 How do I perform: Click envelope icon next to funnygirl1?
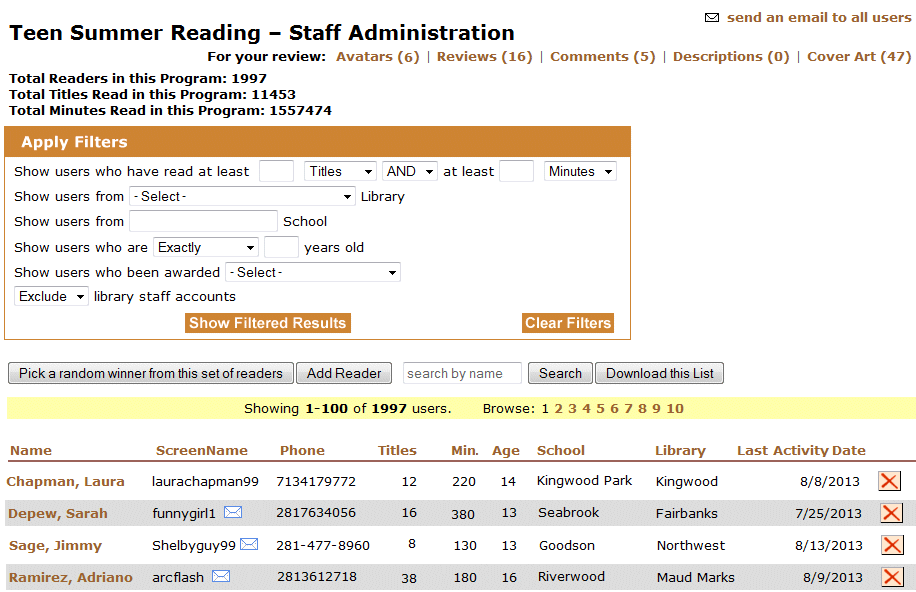(x=233, y=512)
